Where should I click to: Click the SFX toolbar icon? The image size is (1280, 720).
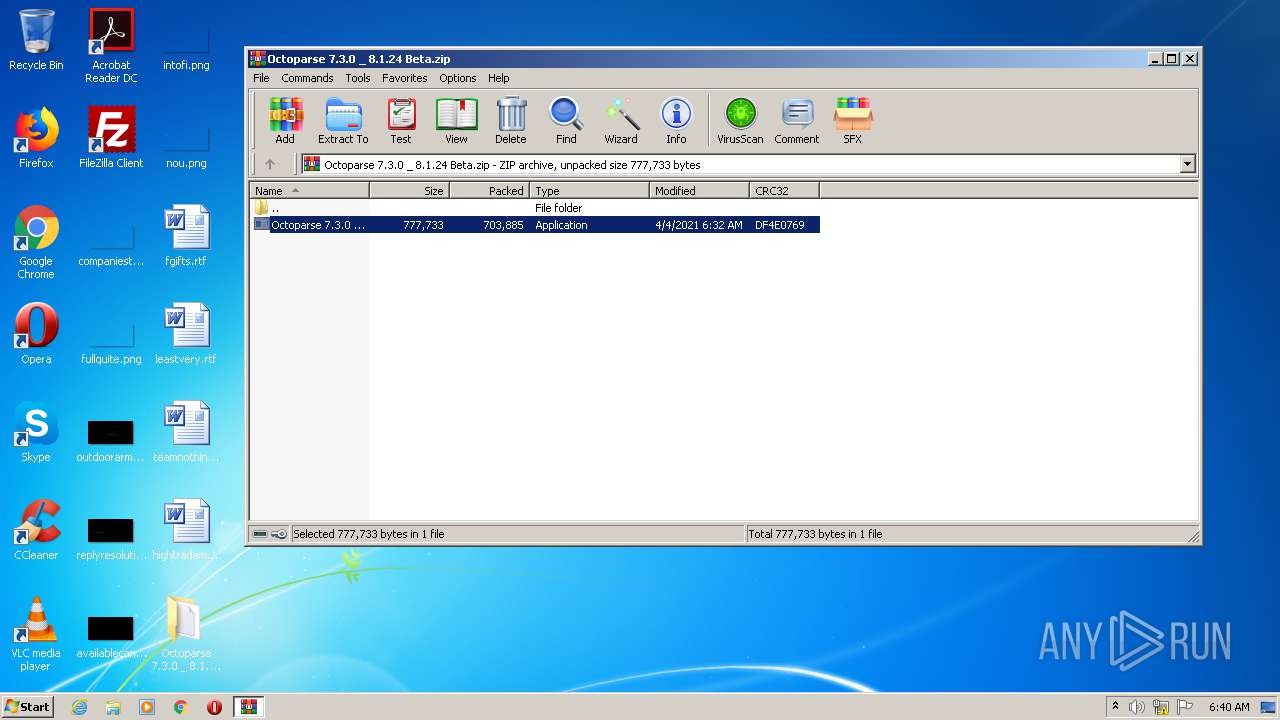point(853,121)
